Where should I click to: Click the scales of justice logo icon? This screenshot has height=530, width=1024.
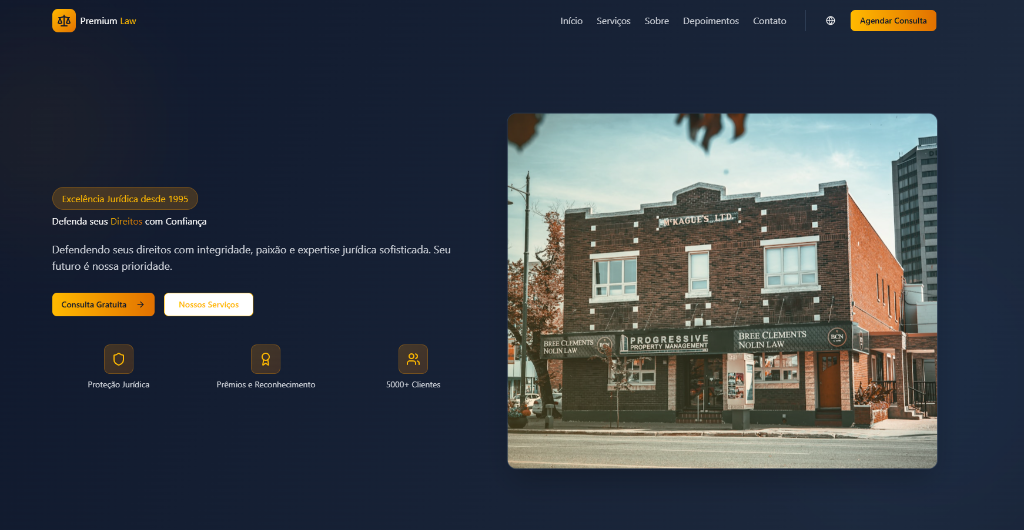click(x=64, y=21)
